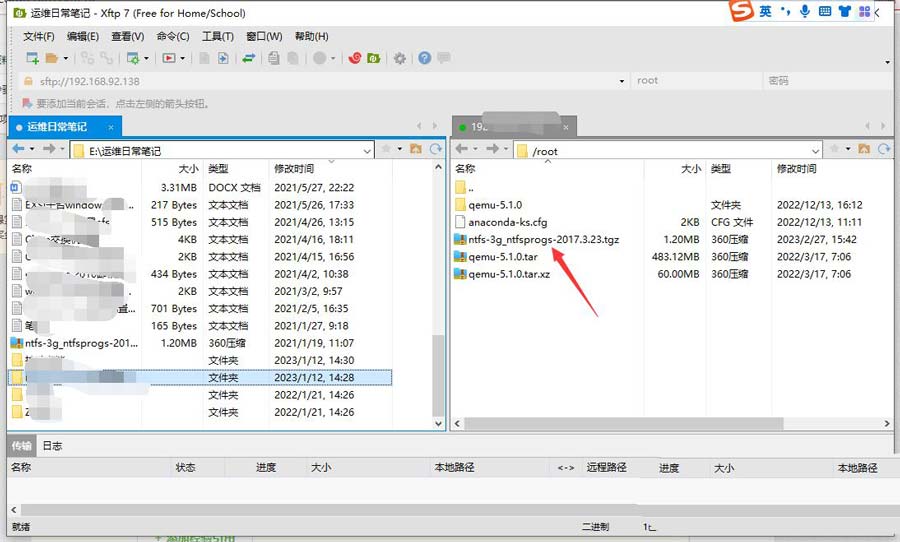Open the 工具(T) menu

click(x=218, y=37)
